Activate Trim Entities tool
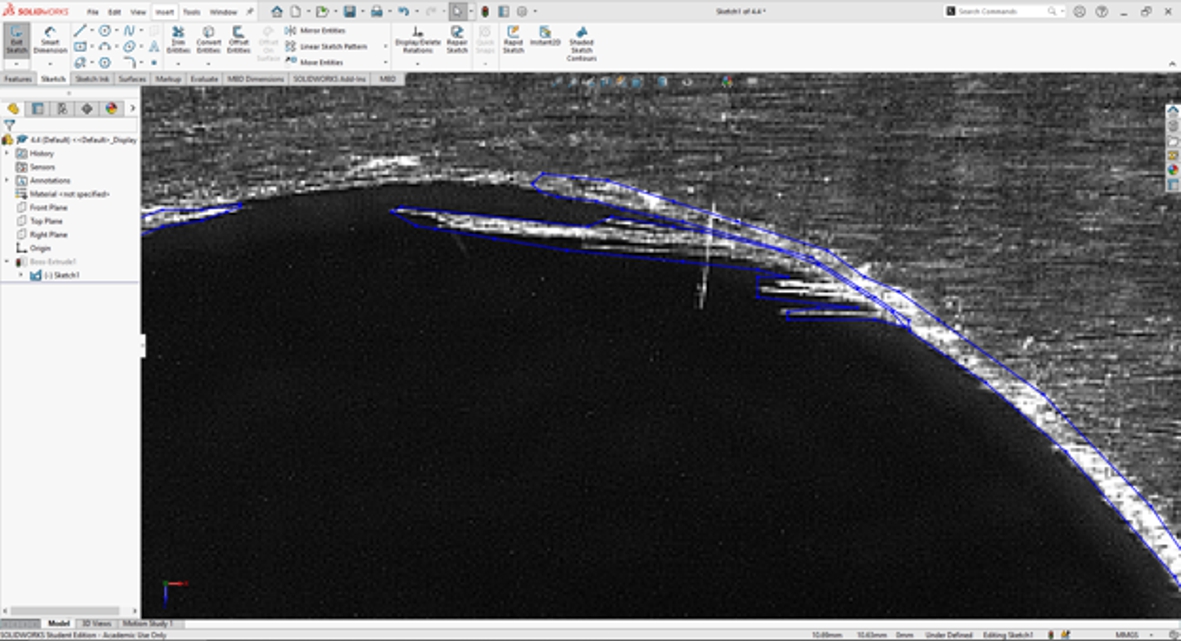This screenshot has width=1181, height=641. click(179, 40)
